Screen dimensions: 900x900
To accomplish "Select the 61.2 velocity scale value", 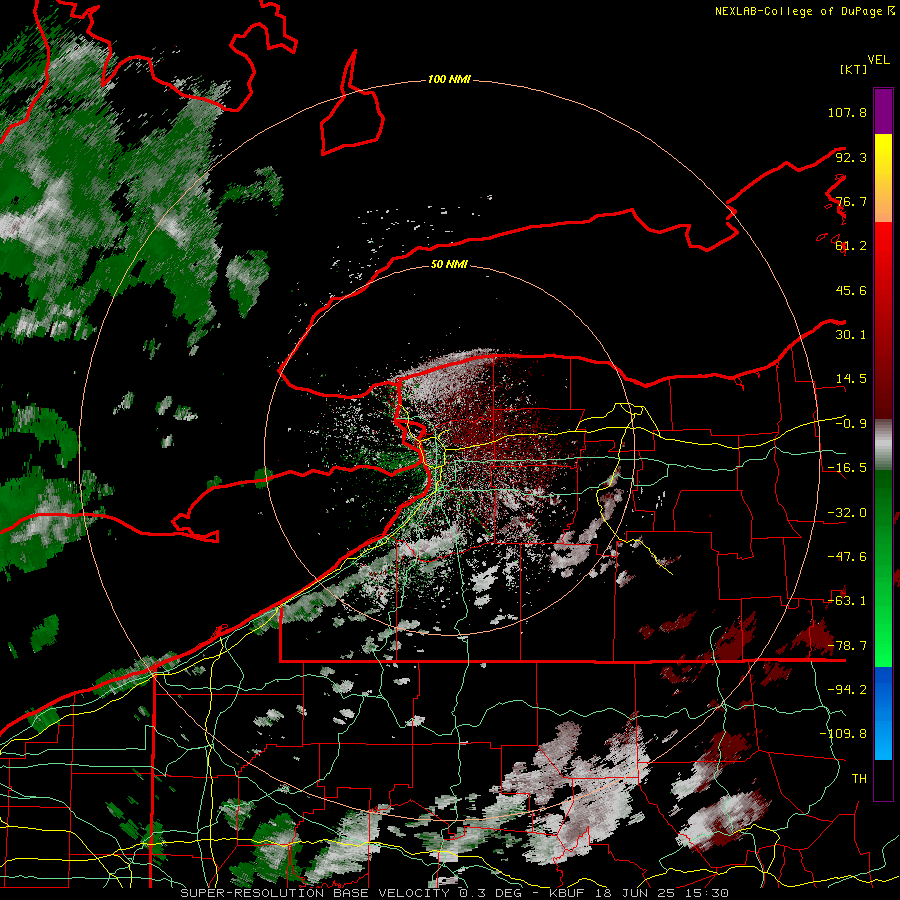I will [851, 246].
